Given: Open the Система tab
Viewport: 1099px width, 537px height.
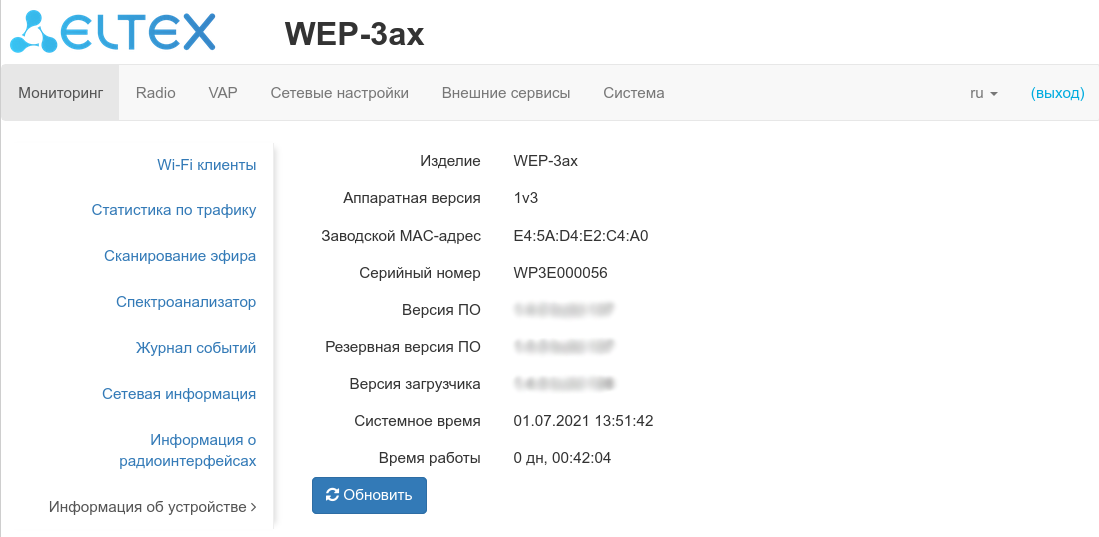Looking at the screenshot, I should 634,93.
